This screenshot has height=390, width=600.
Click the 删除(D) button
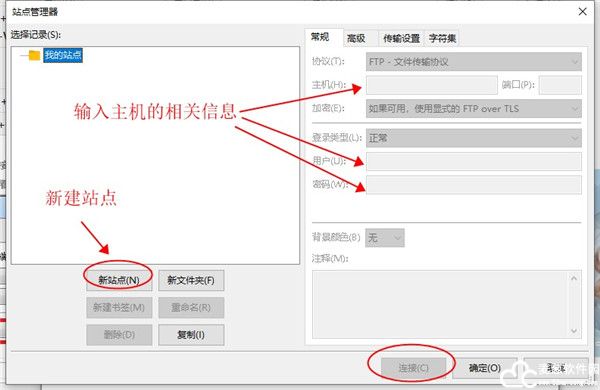pyautogui.click(x=119, y=335)
